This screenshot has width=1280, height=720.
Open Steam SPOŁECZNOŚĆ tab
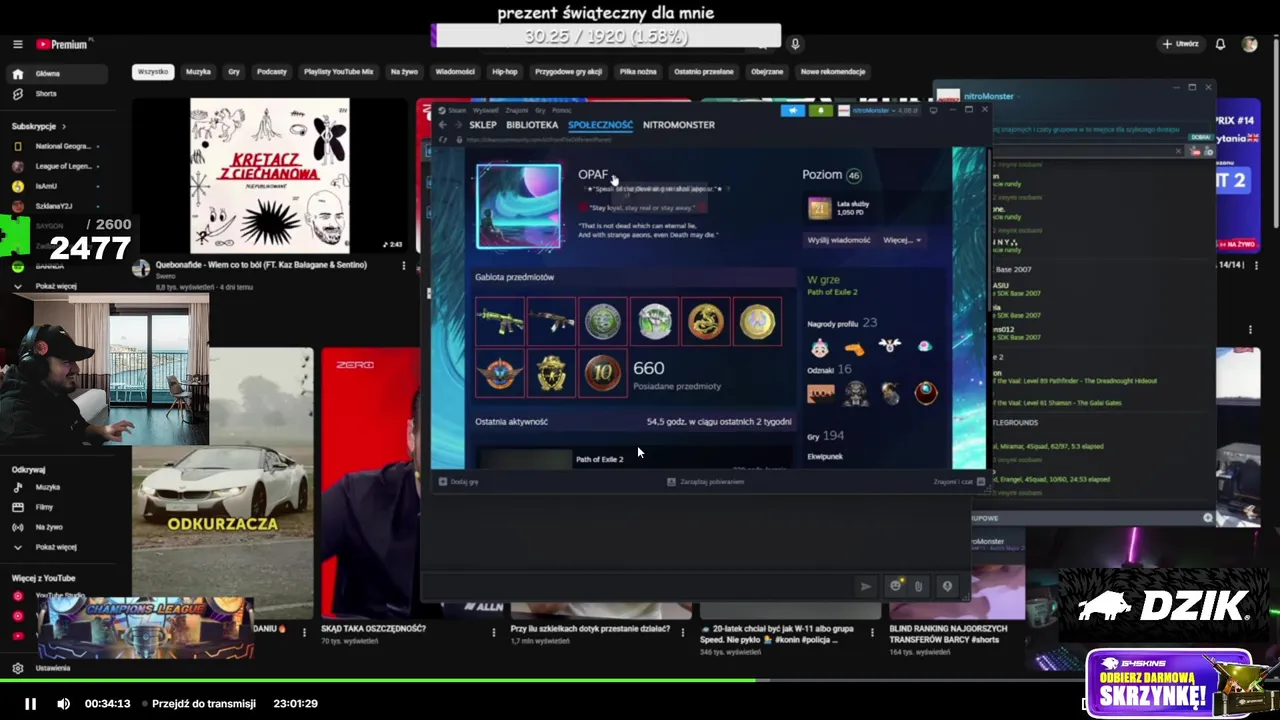click(x=600, y=125)
